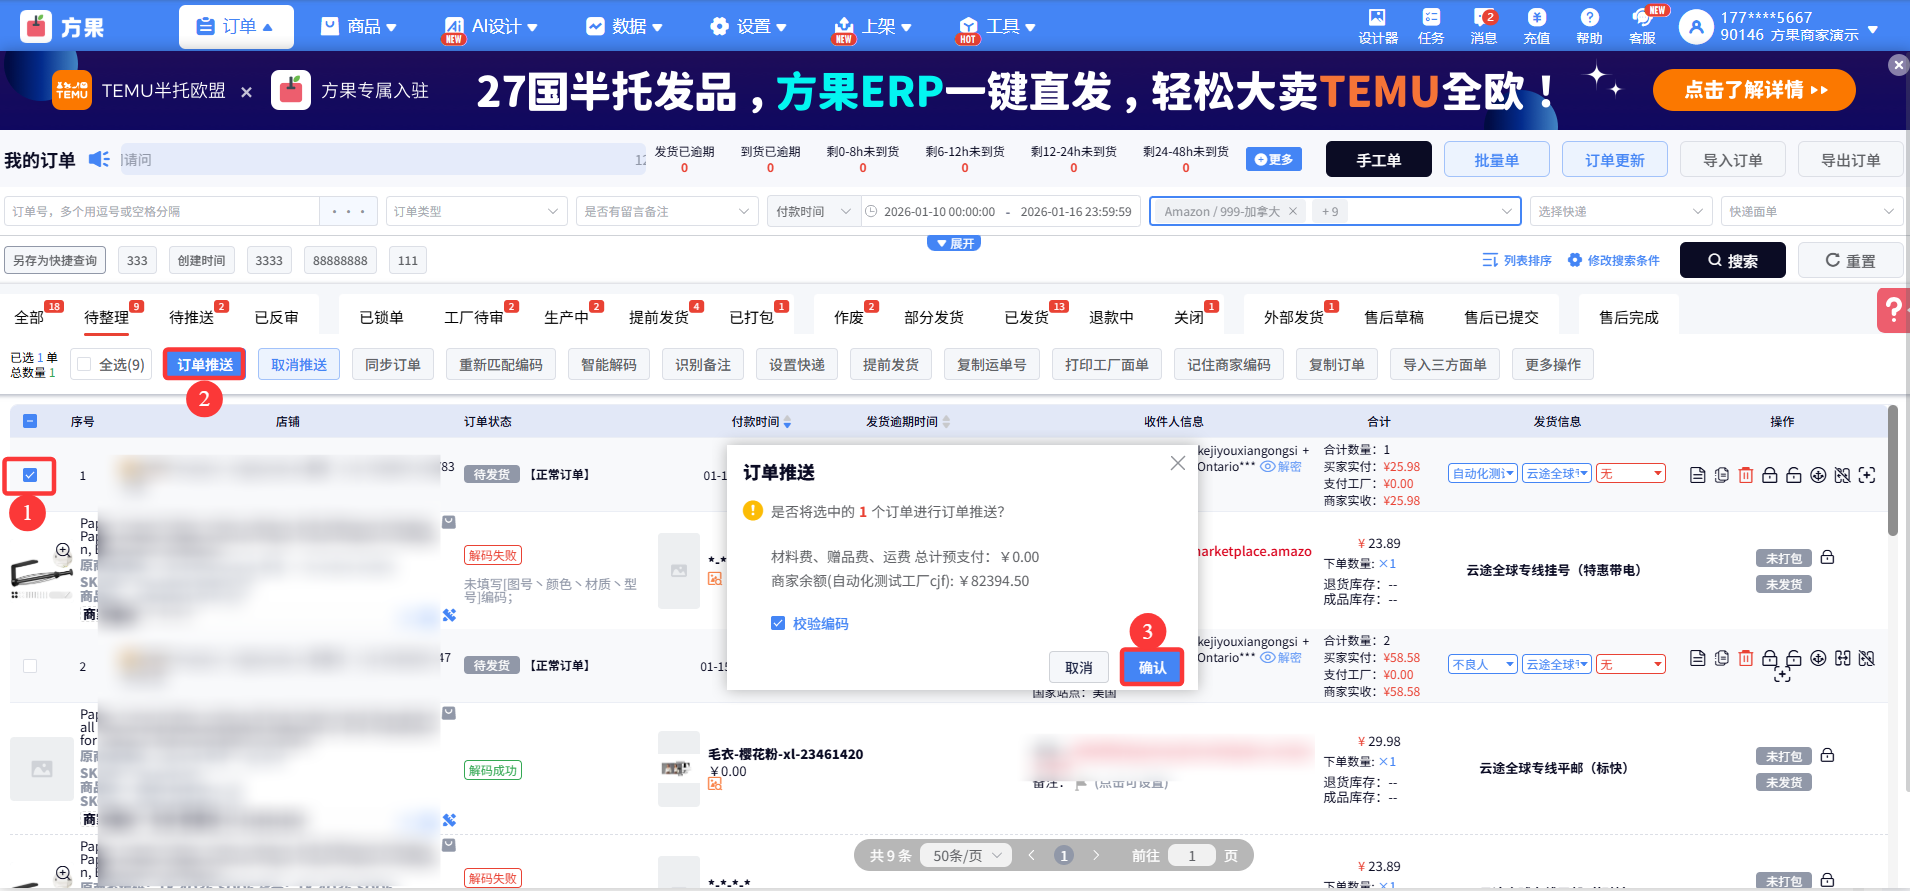Viewport: 1910px width, 891px height.
Task: Click the 充值 recharge icon
Action: pyautogui.click(x=1536, y=26)
